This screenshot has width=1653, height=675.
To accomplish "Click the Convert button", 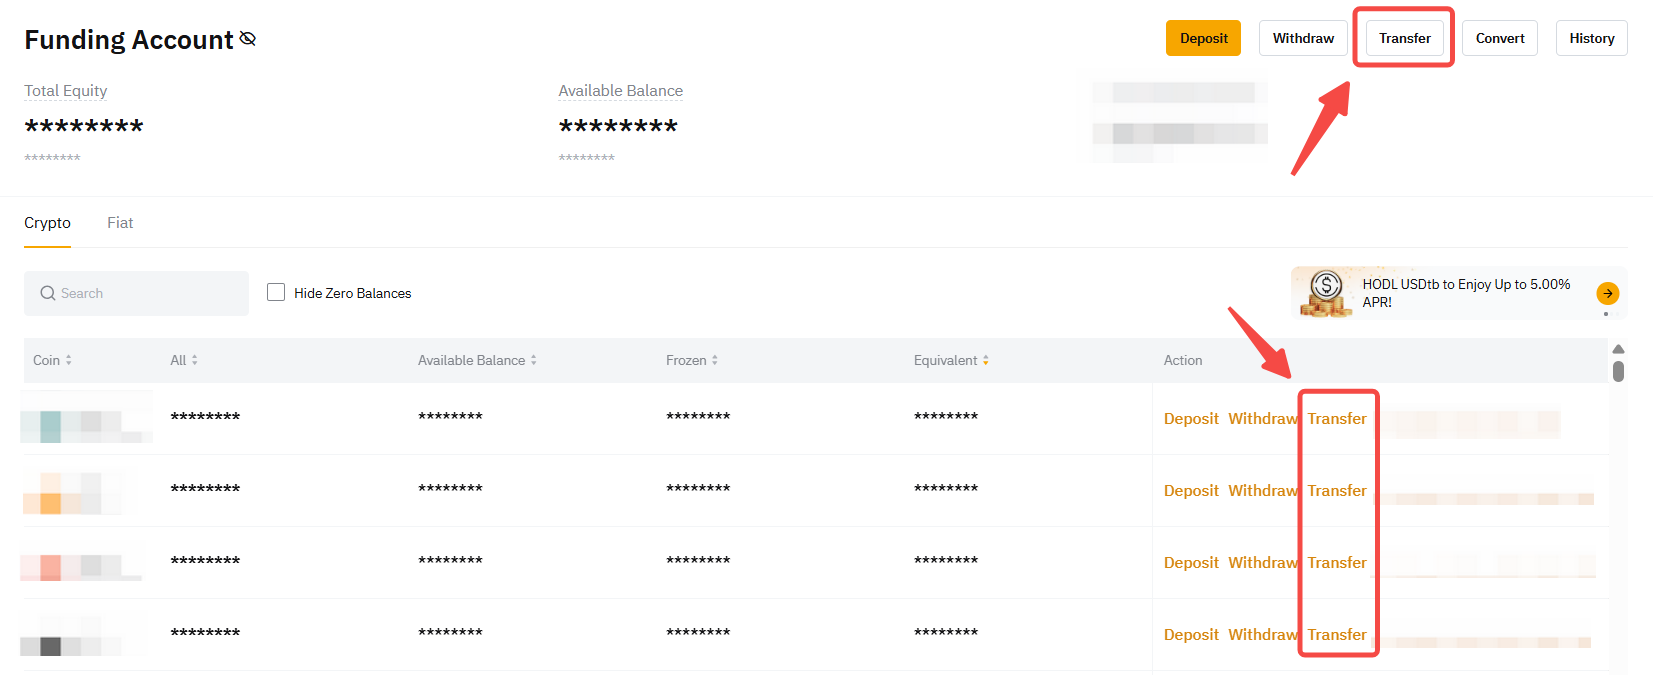I will pos(1499,38).
